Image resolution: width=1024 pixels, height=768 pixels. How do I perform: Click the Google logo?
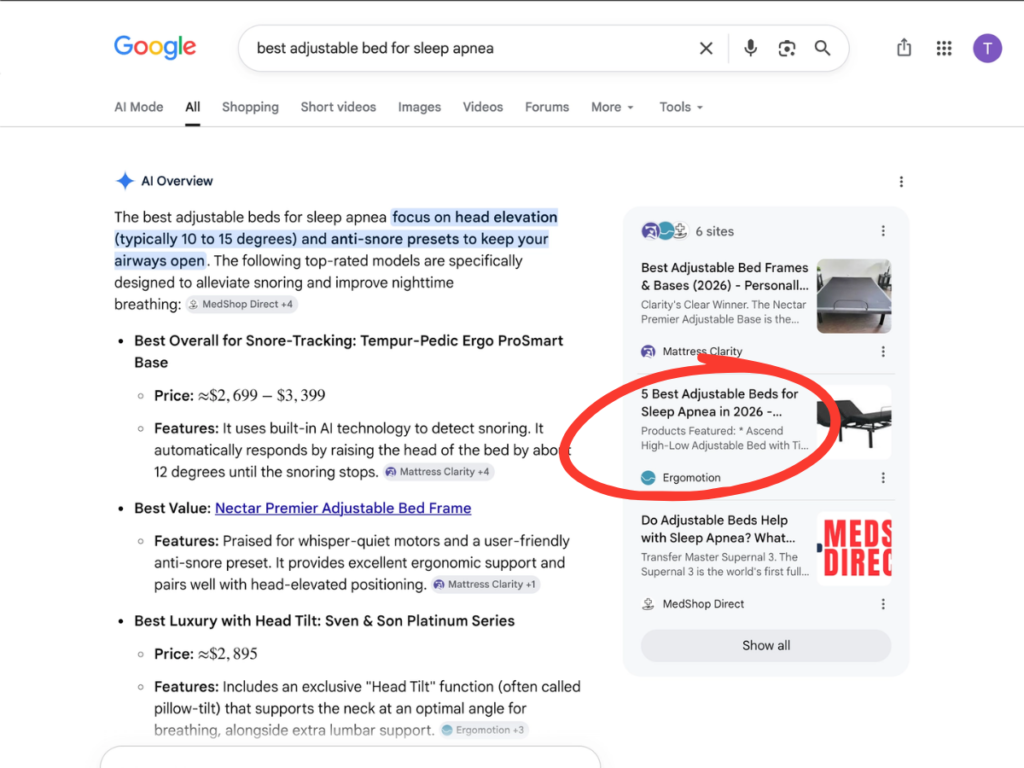[155, 47]
